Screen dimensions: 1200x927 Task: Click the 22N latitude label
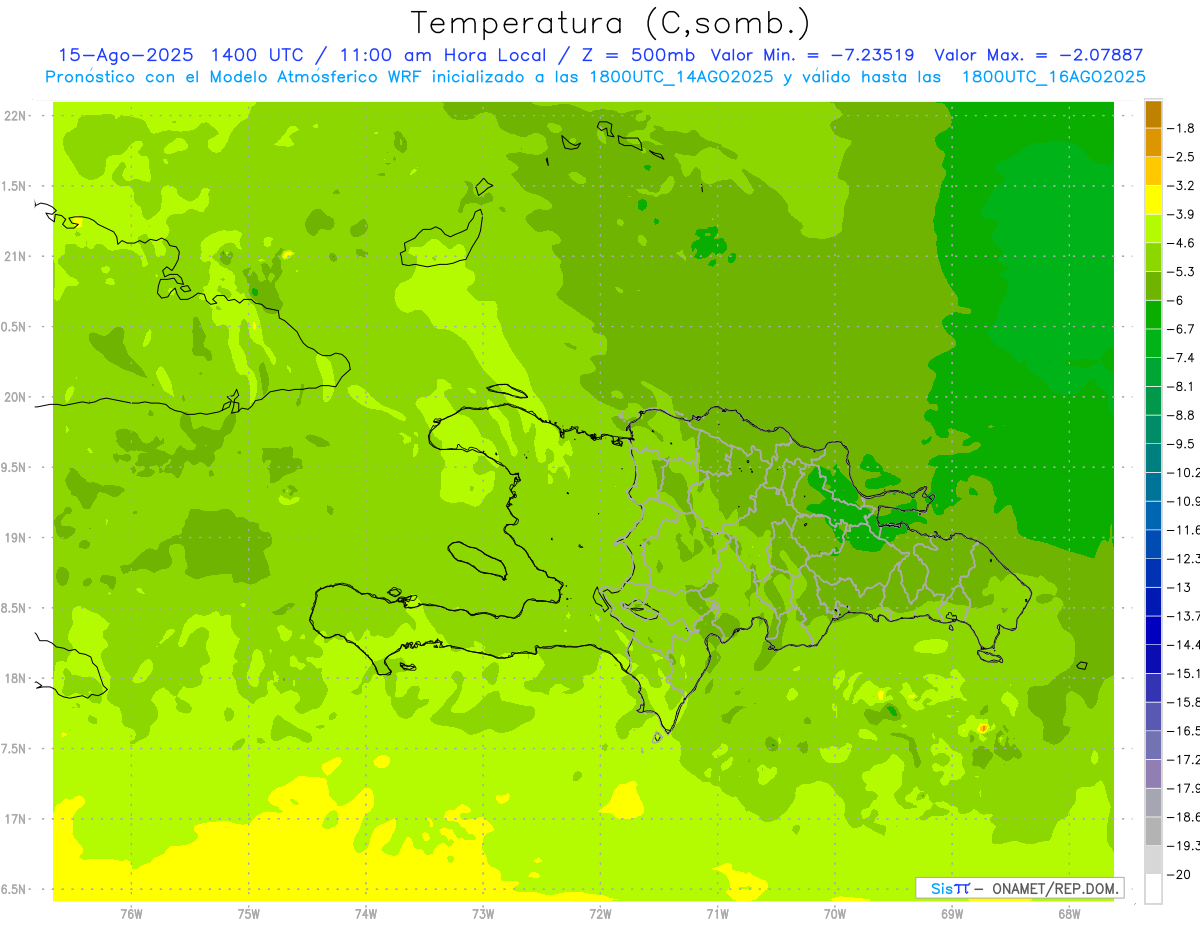16,116
